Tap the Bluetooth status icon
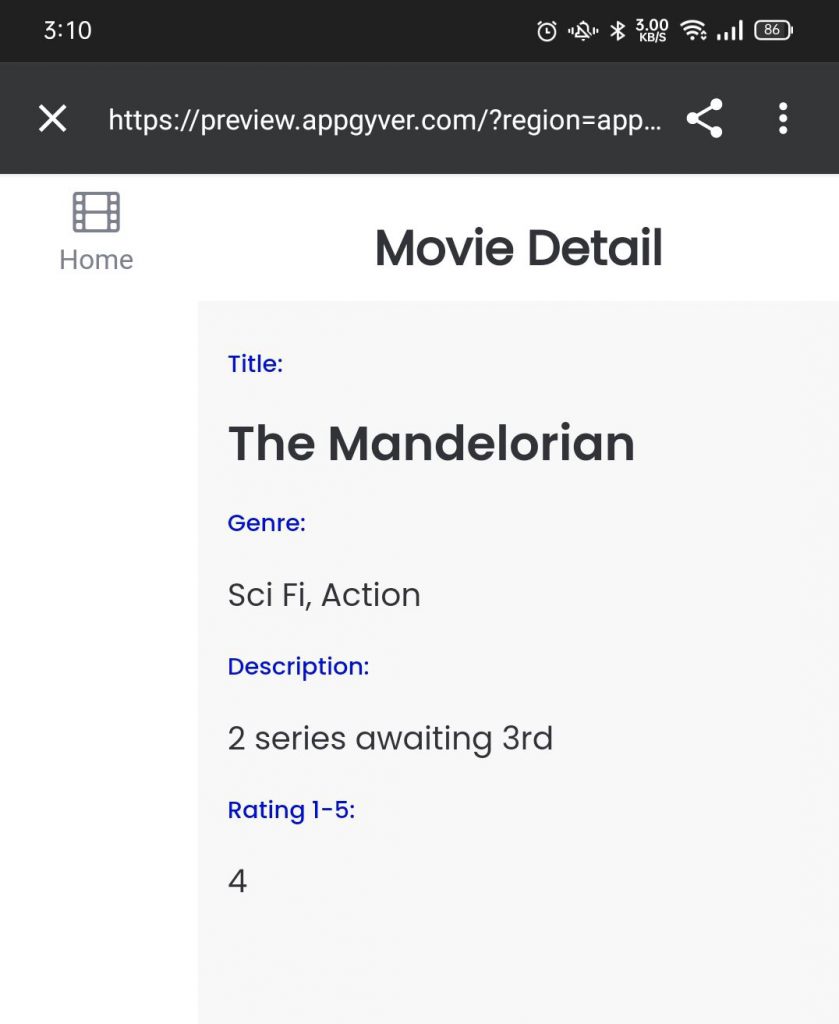This screenshot has width=839, height=1024. point(618,31)
